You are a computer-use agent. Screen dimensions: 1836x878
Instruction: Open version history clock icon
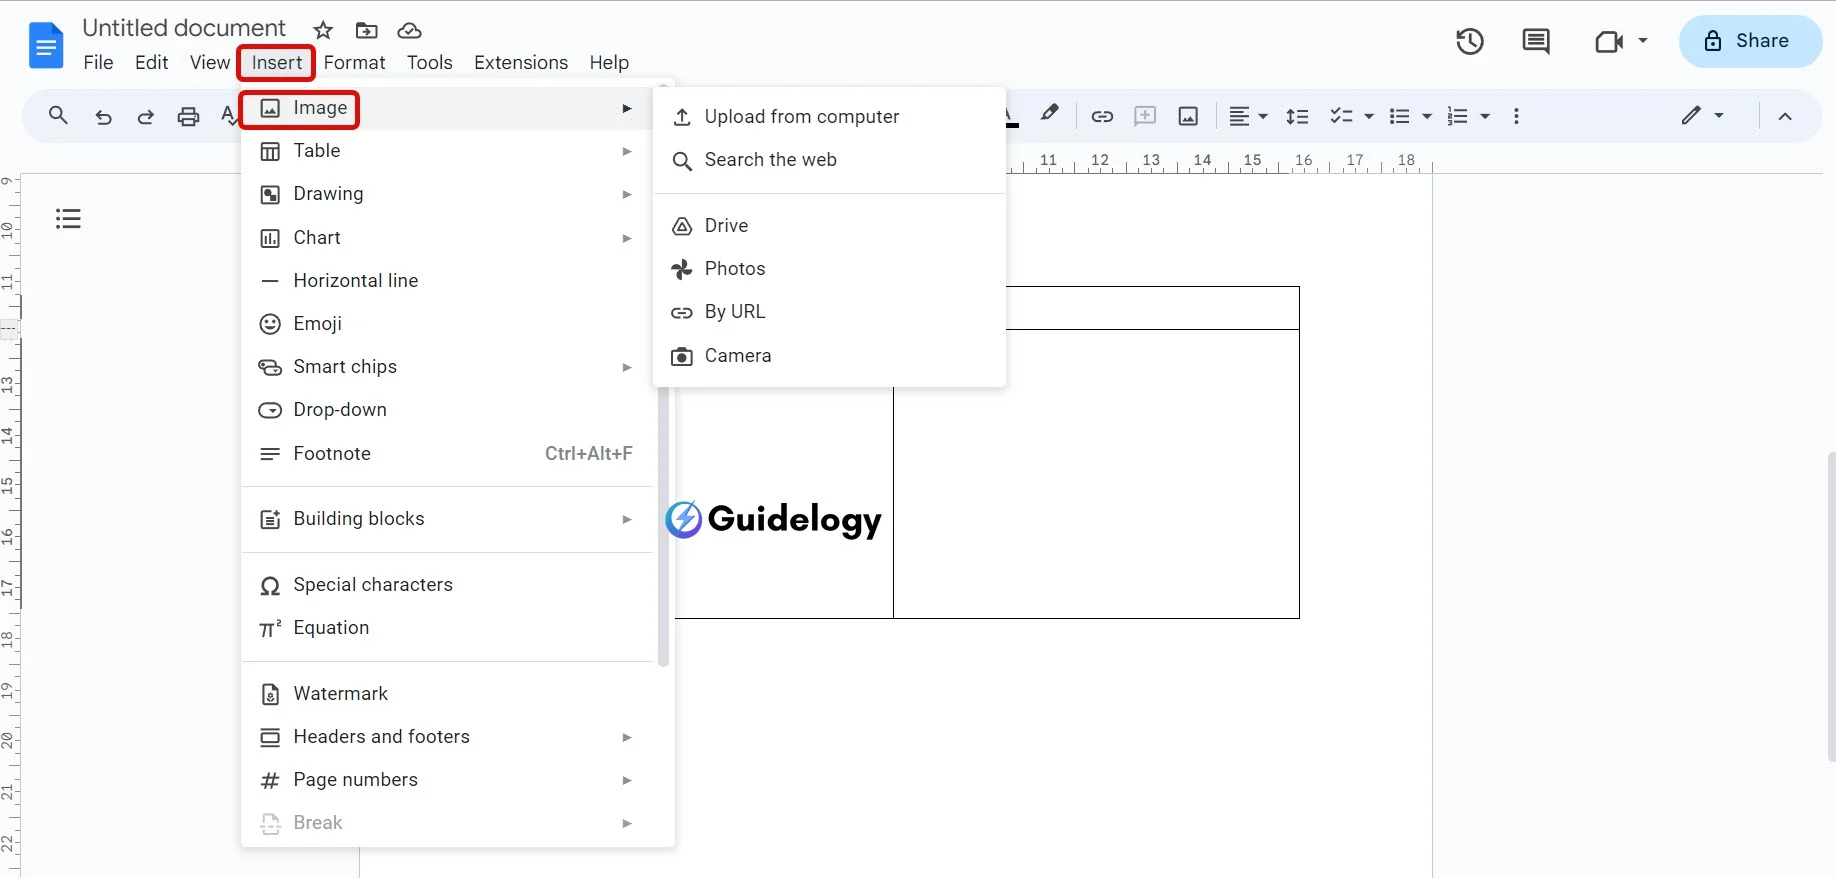pyautogui.click(x=1470, y=41)
